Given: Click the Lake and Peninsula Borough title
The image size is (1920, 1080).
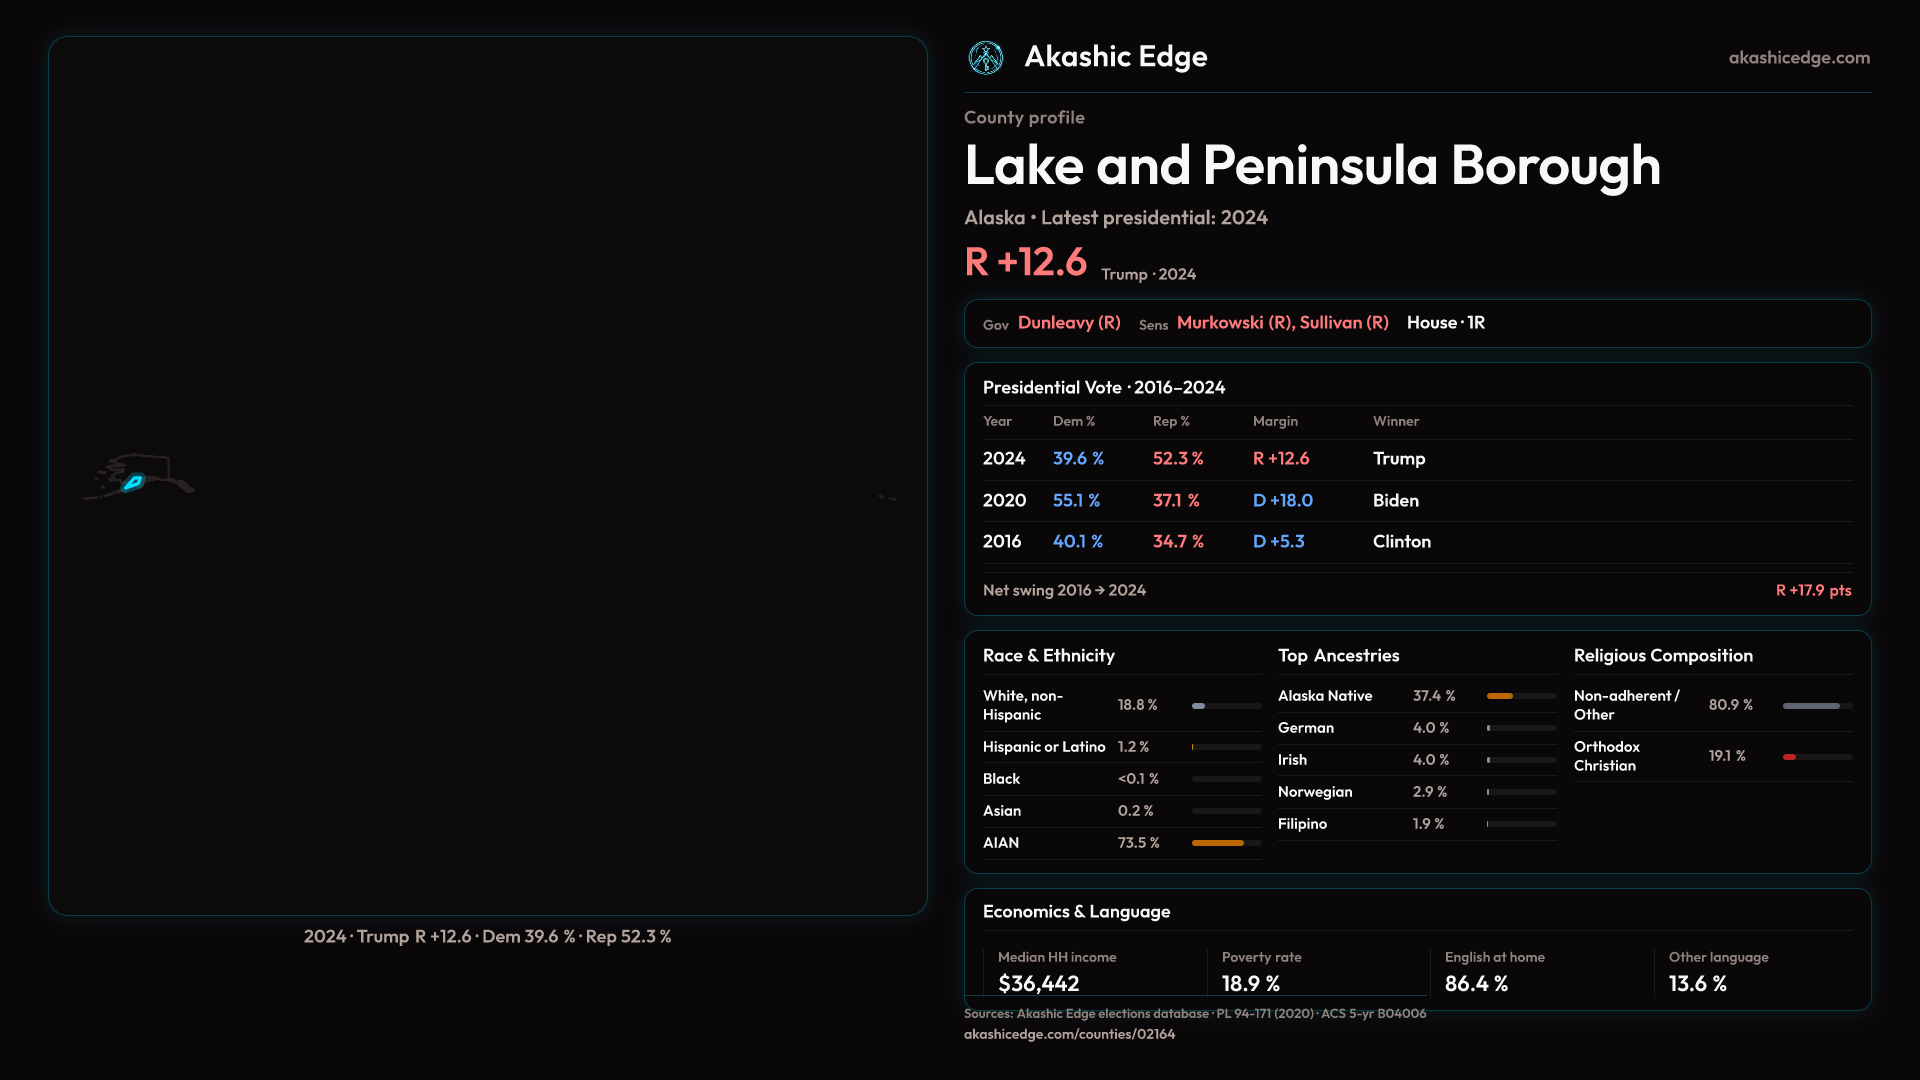Looking at the screenshot, I should (x=1312, y=165).
